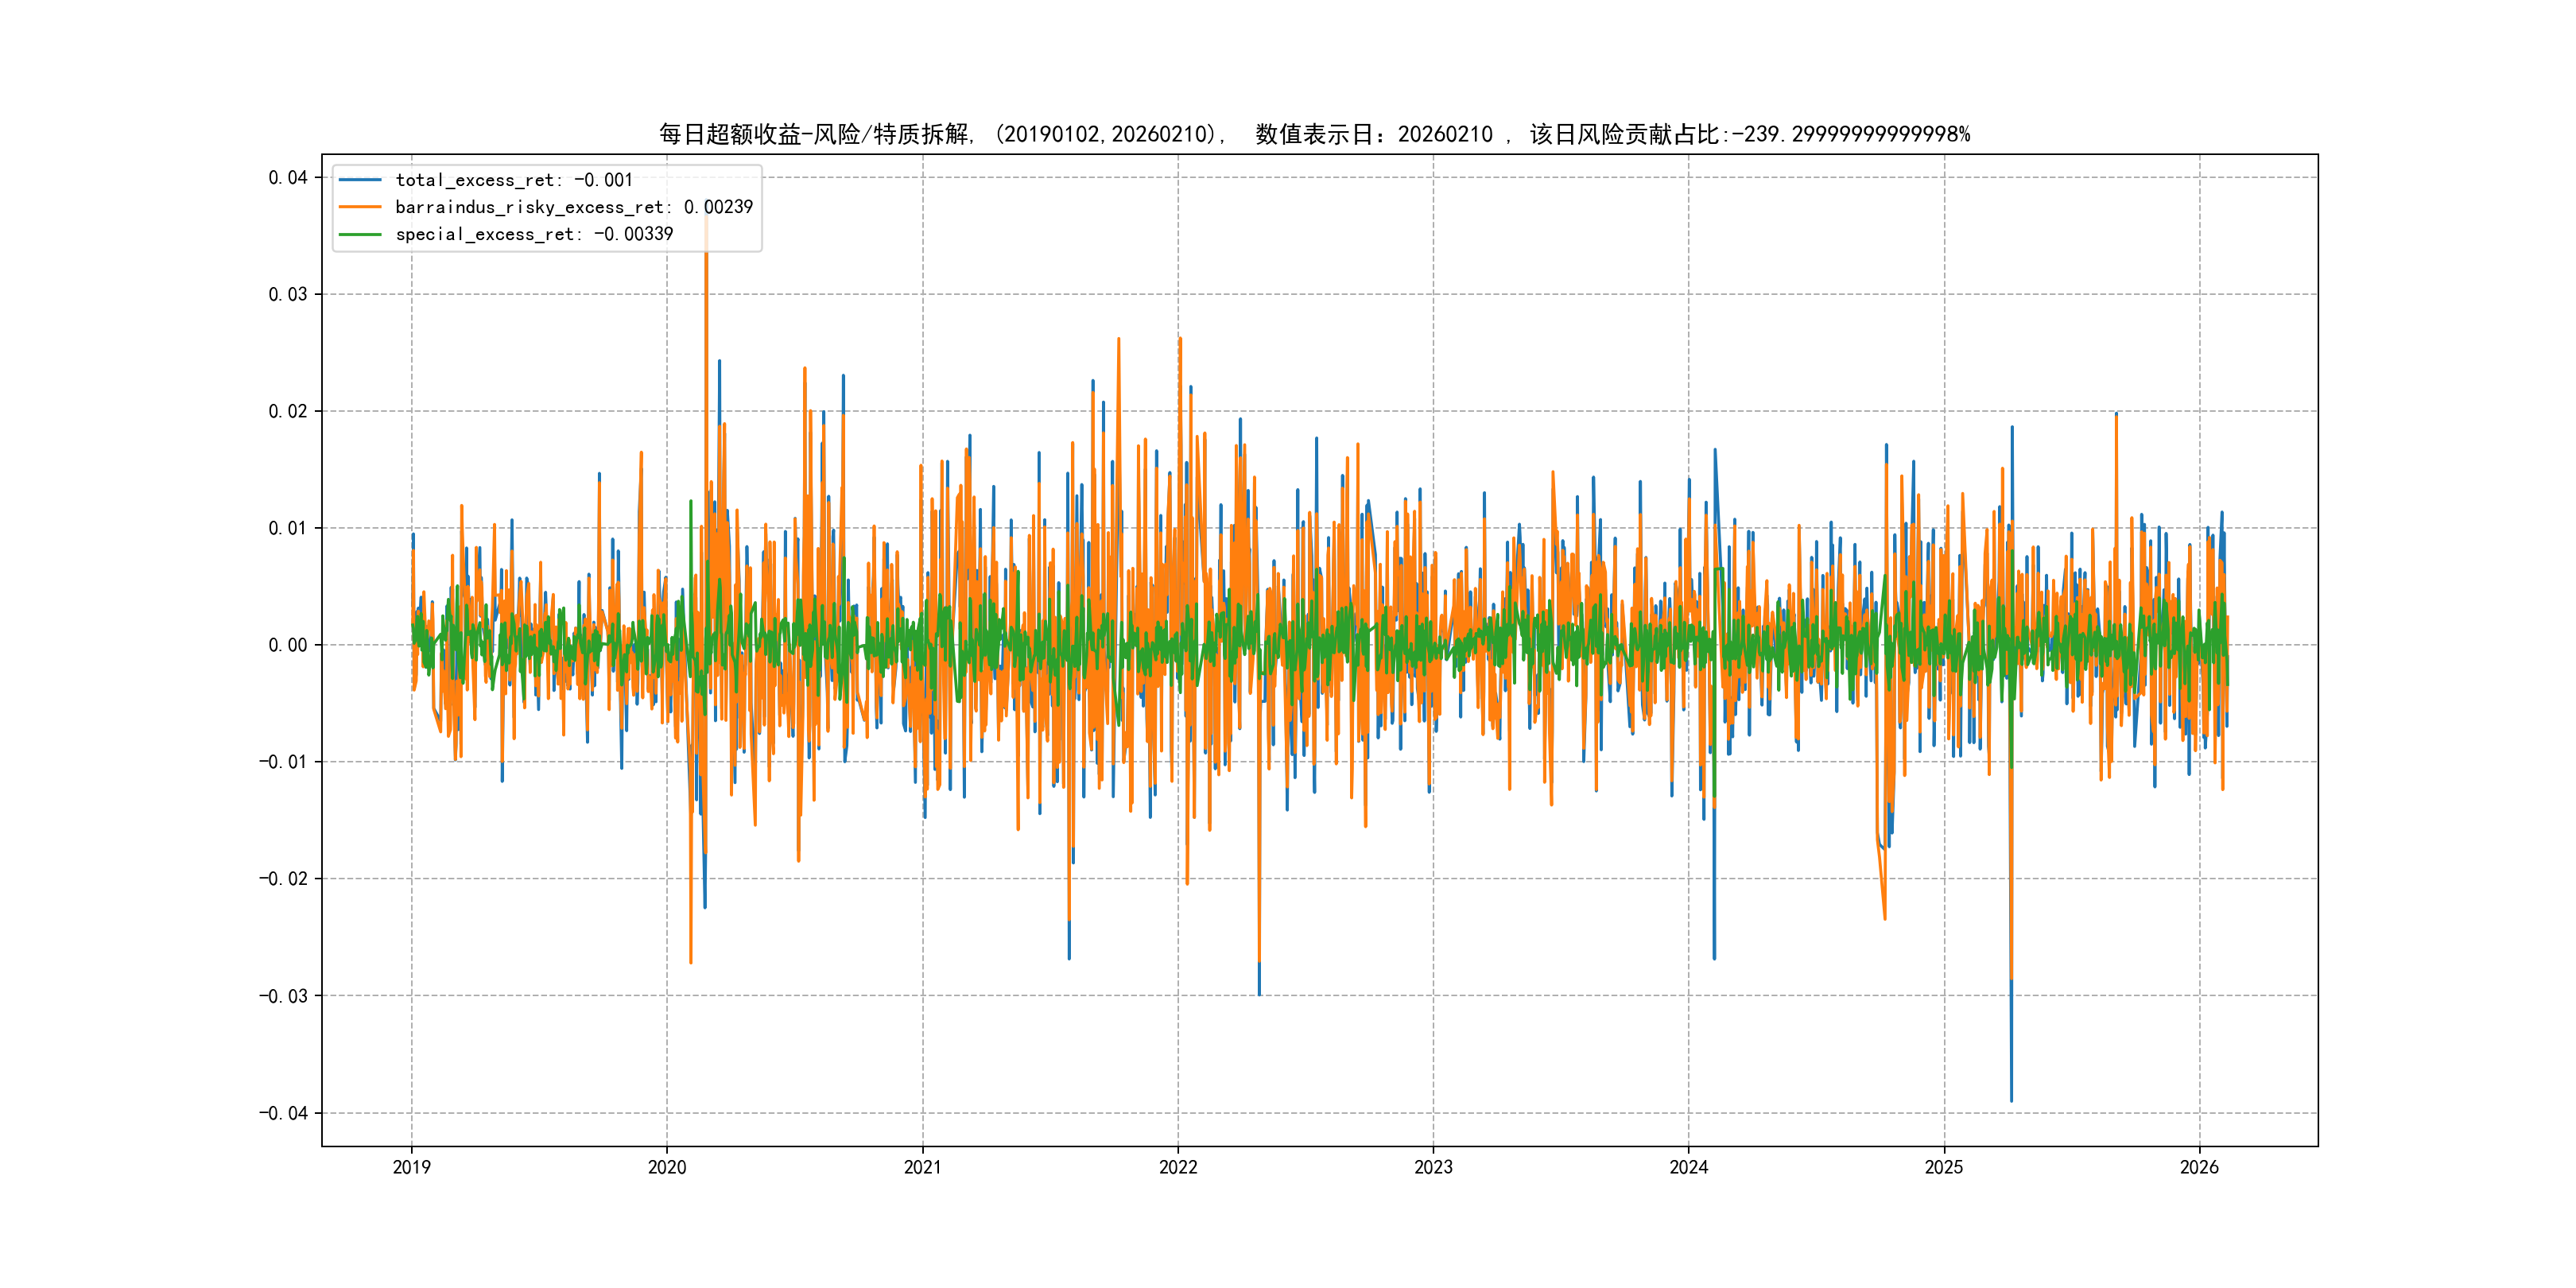Click the 0.02 y-axis tick label
The width and height of the screenshot is (2576, 1288).
pos(288,411)
